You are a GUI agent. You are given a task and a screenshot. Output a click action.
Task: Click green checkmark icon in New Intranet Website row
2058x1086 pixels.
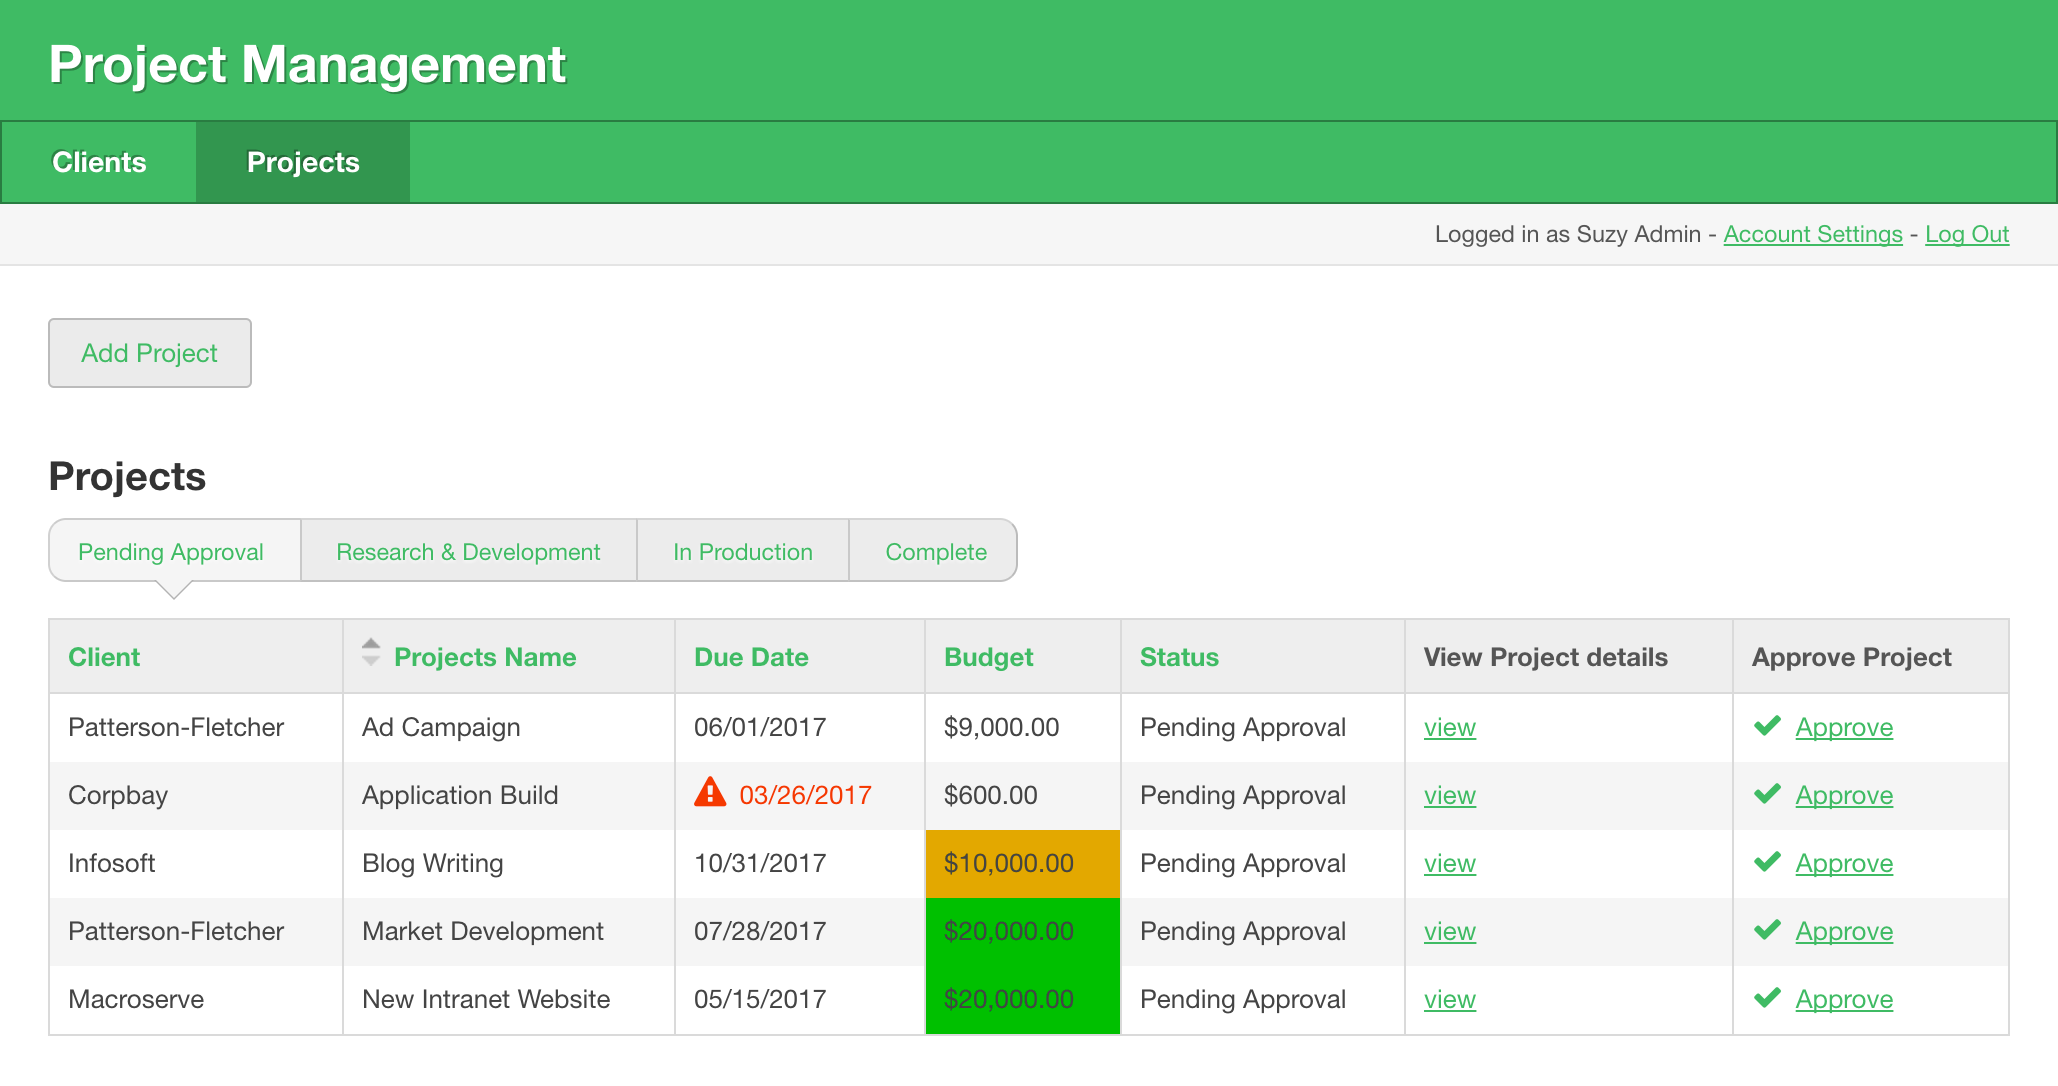1767,998
